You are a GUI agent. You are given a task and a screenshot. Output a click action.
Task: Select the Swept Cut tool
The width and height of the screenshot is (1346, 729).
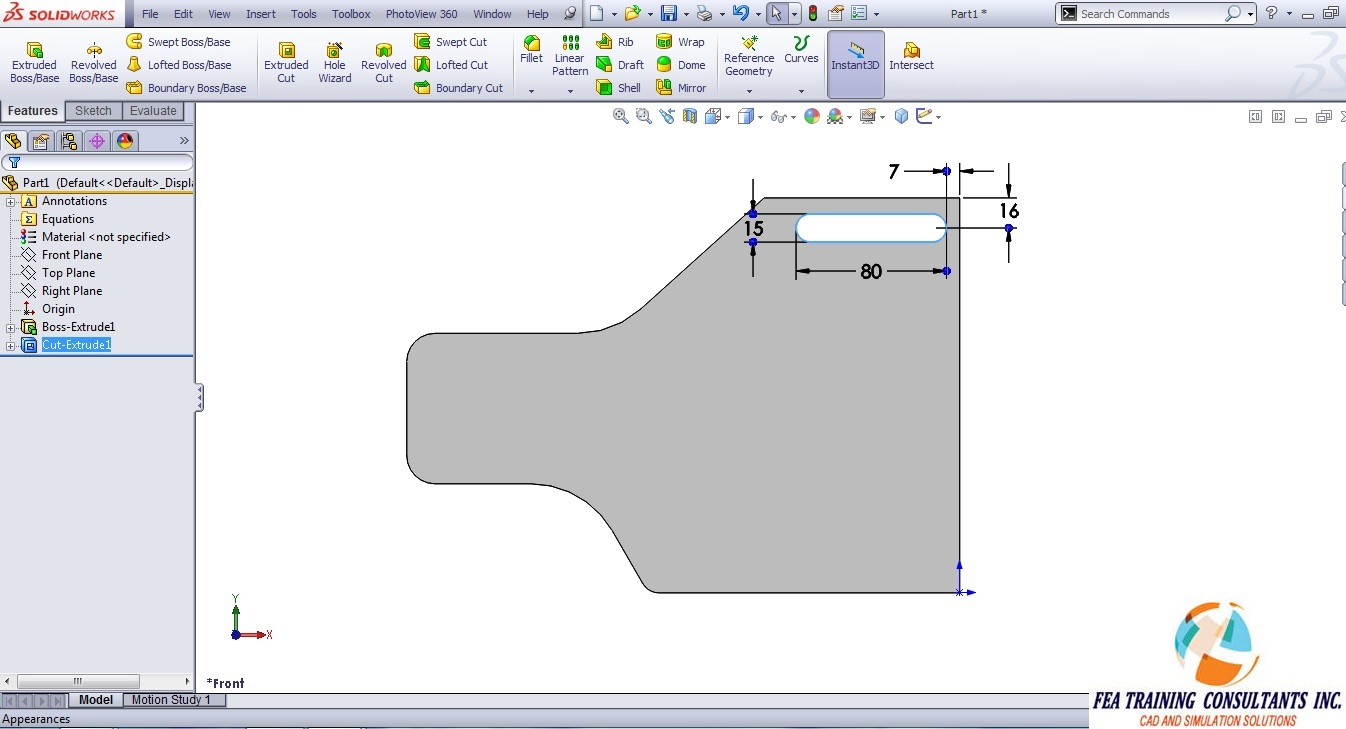[x=451, y=42]
